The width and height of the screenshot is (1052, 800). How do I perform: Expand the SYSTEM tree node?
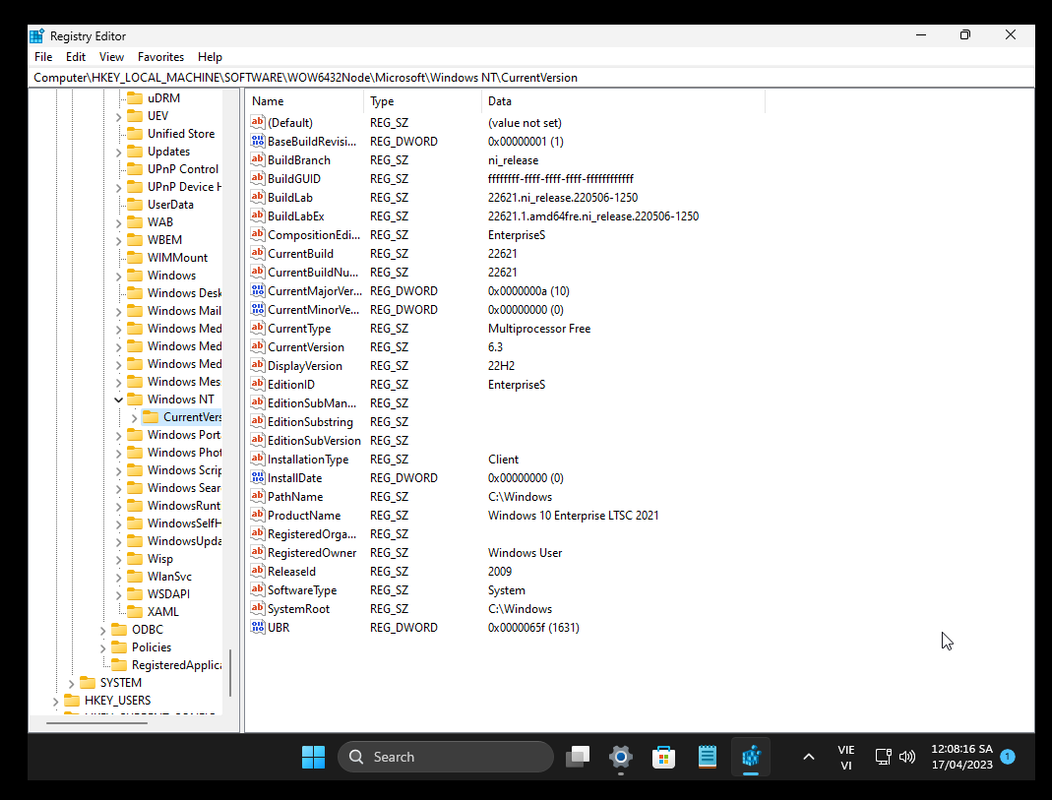click(71, 683)
